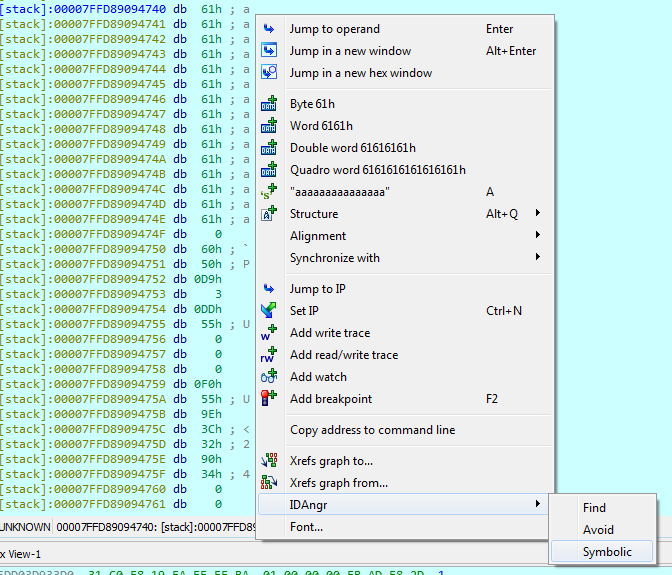Image resolution: width=672 pixels, height=575 pixels.
Task: Open the Alignment menu entry
Action: coord(404,236)
